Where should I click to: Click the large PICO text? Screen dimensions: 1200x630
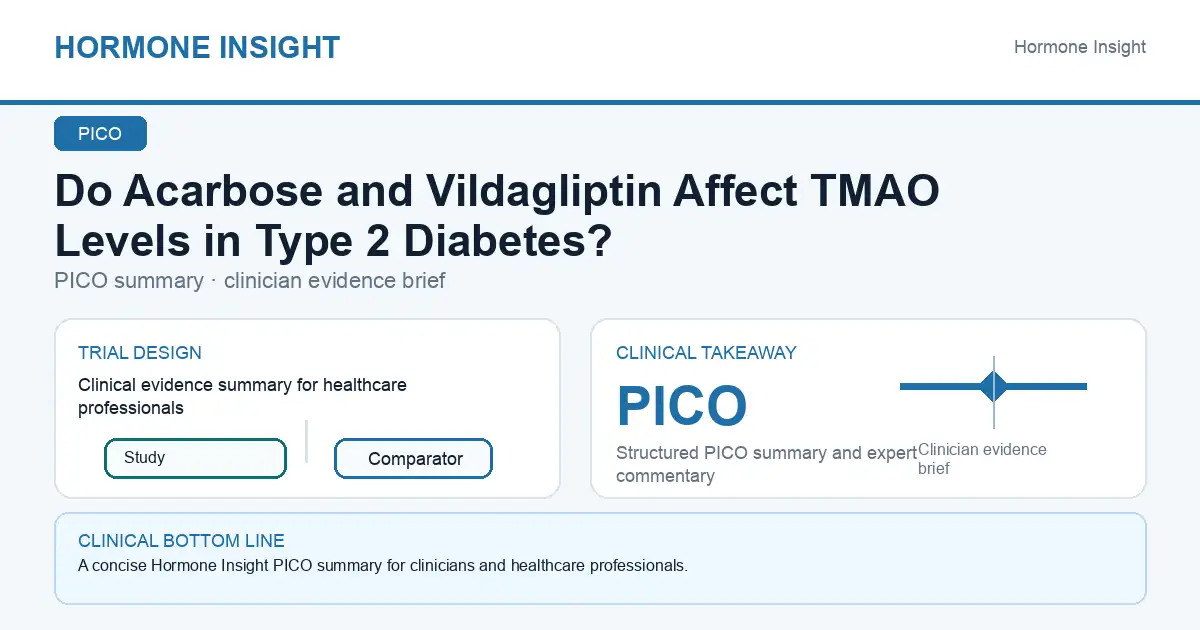[x=682, y=406]
